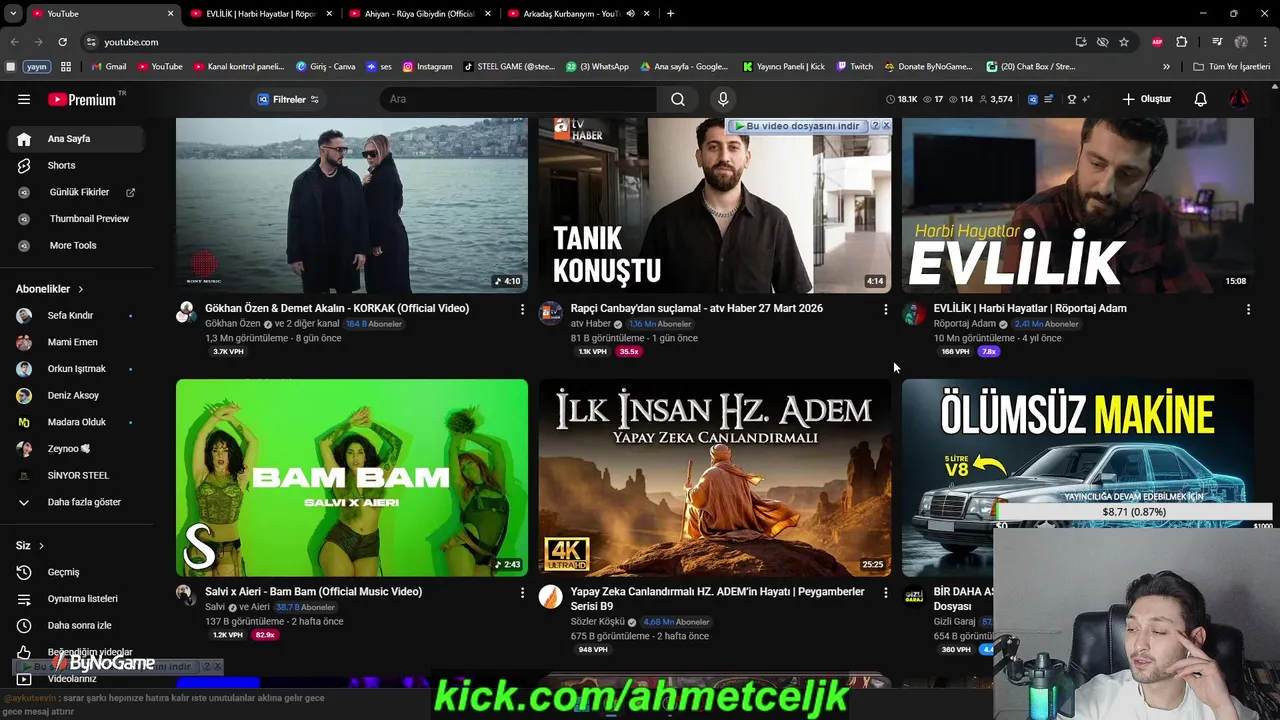Open Daha sonra izle watch later
Viewport: 1280px width, 720px height.
tap(78, 625)
